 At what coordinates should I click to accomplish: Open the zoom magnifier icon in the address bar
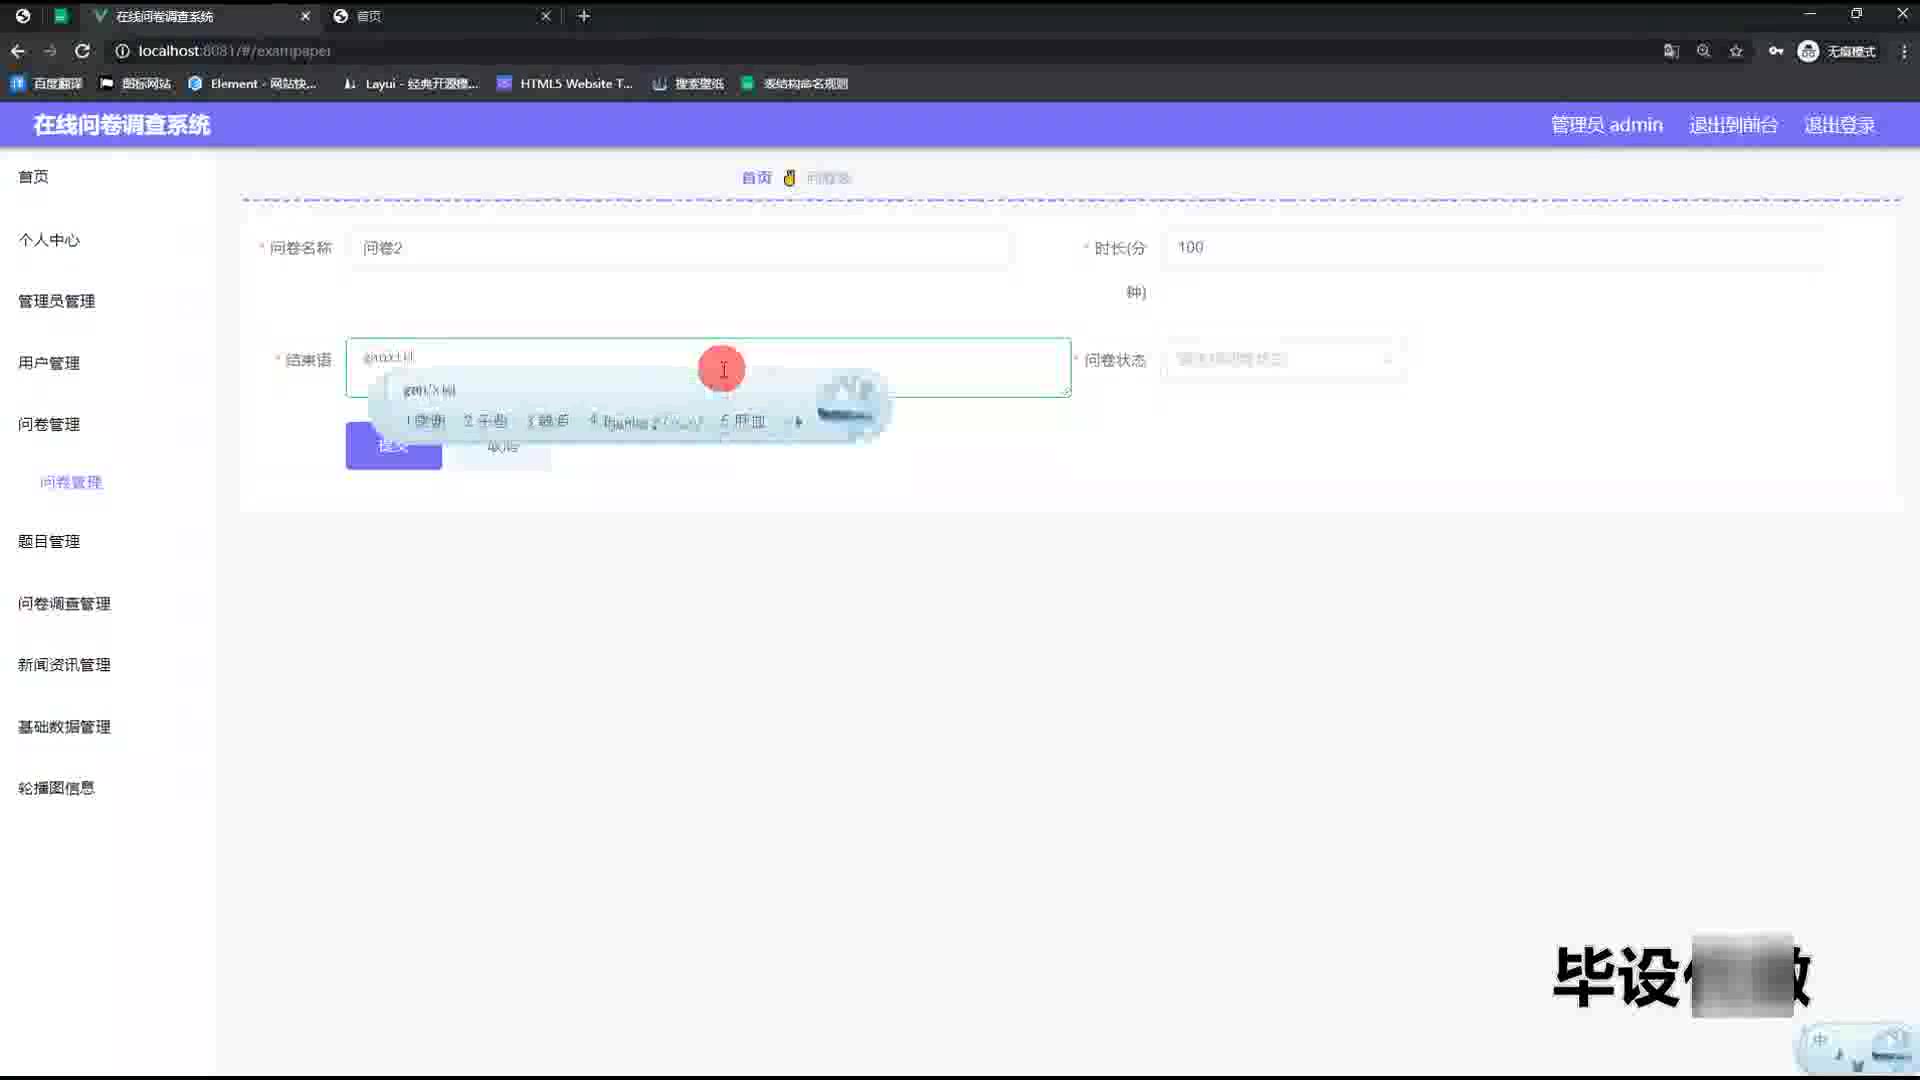1703,51
